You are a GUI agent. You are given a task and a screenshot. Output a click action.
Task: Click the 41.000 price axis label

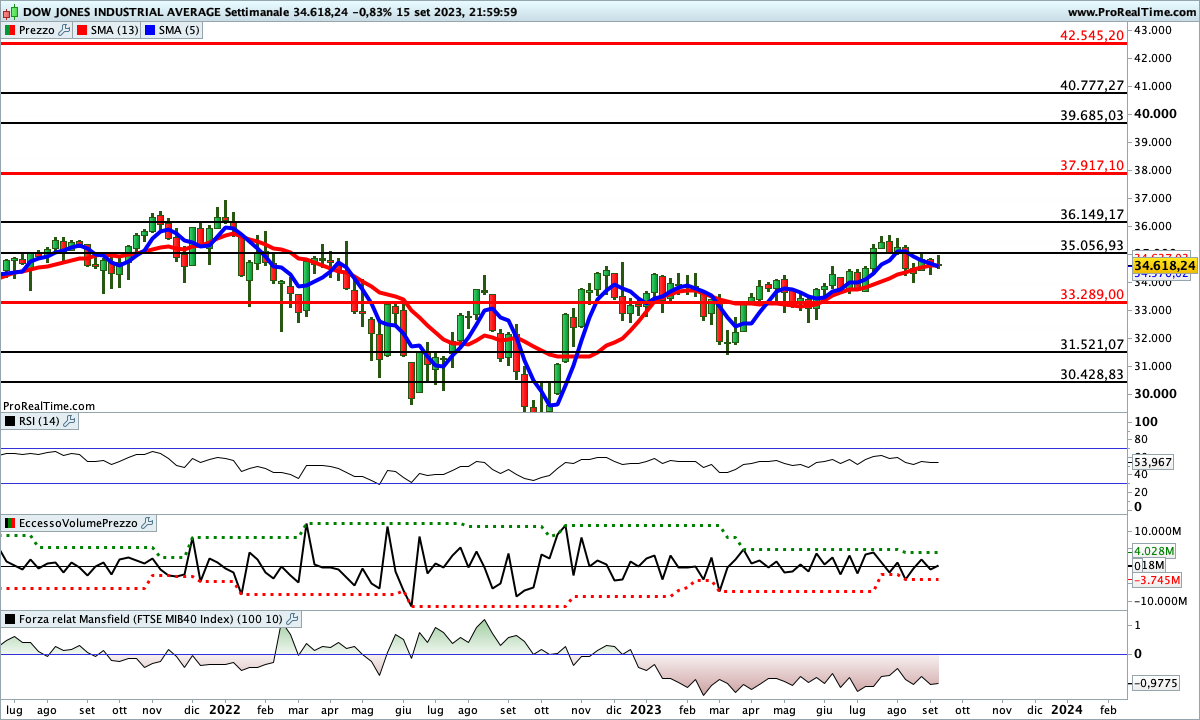coord(1153,86)
